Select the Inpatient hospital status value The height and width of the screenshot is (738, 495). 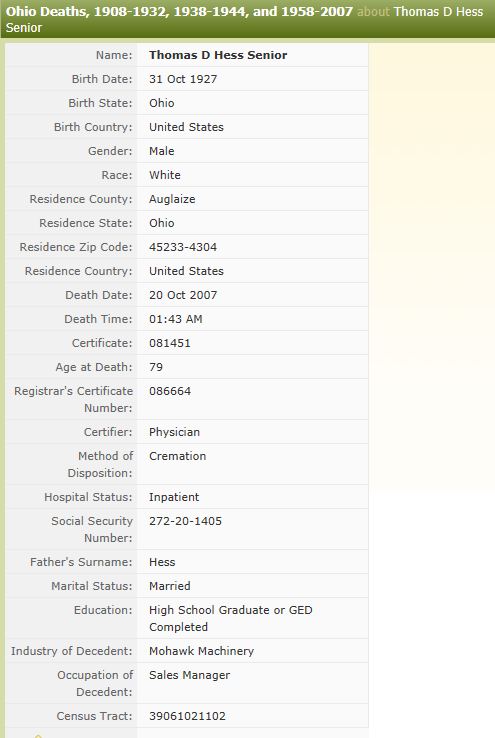click(x=174, y=497)
